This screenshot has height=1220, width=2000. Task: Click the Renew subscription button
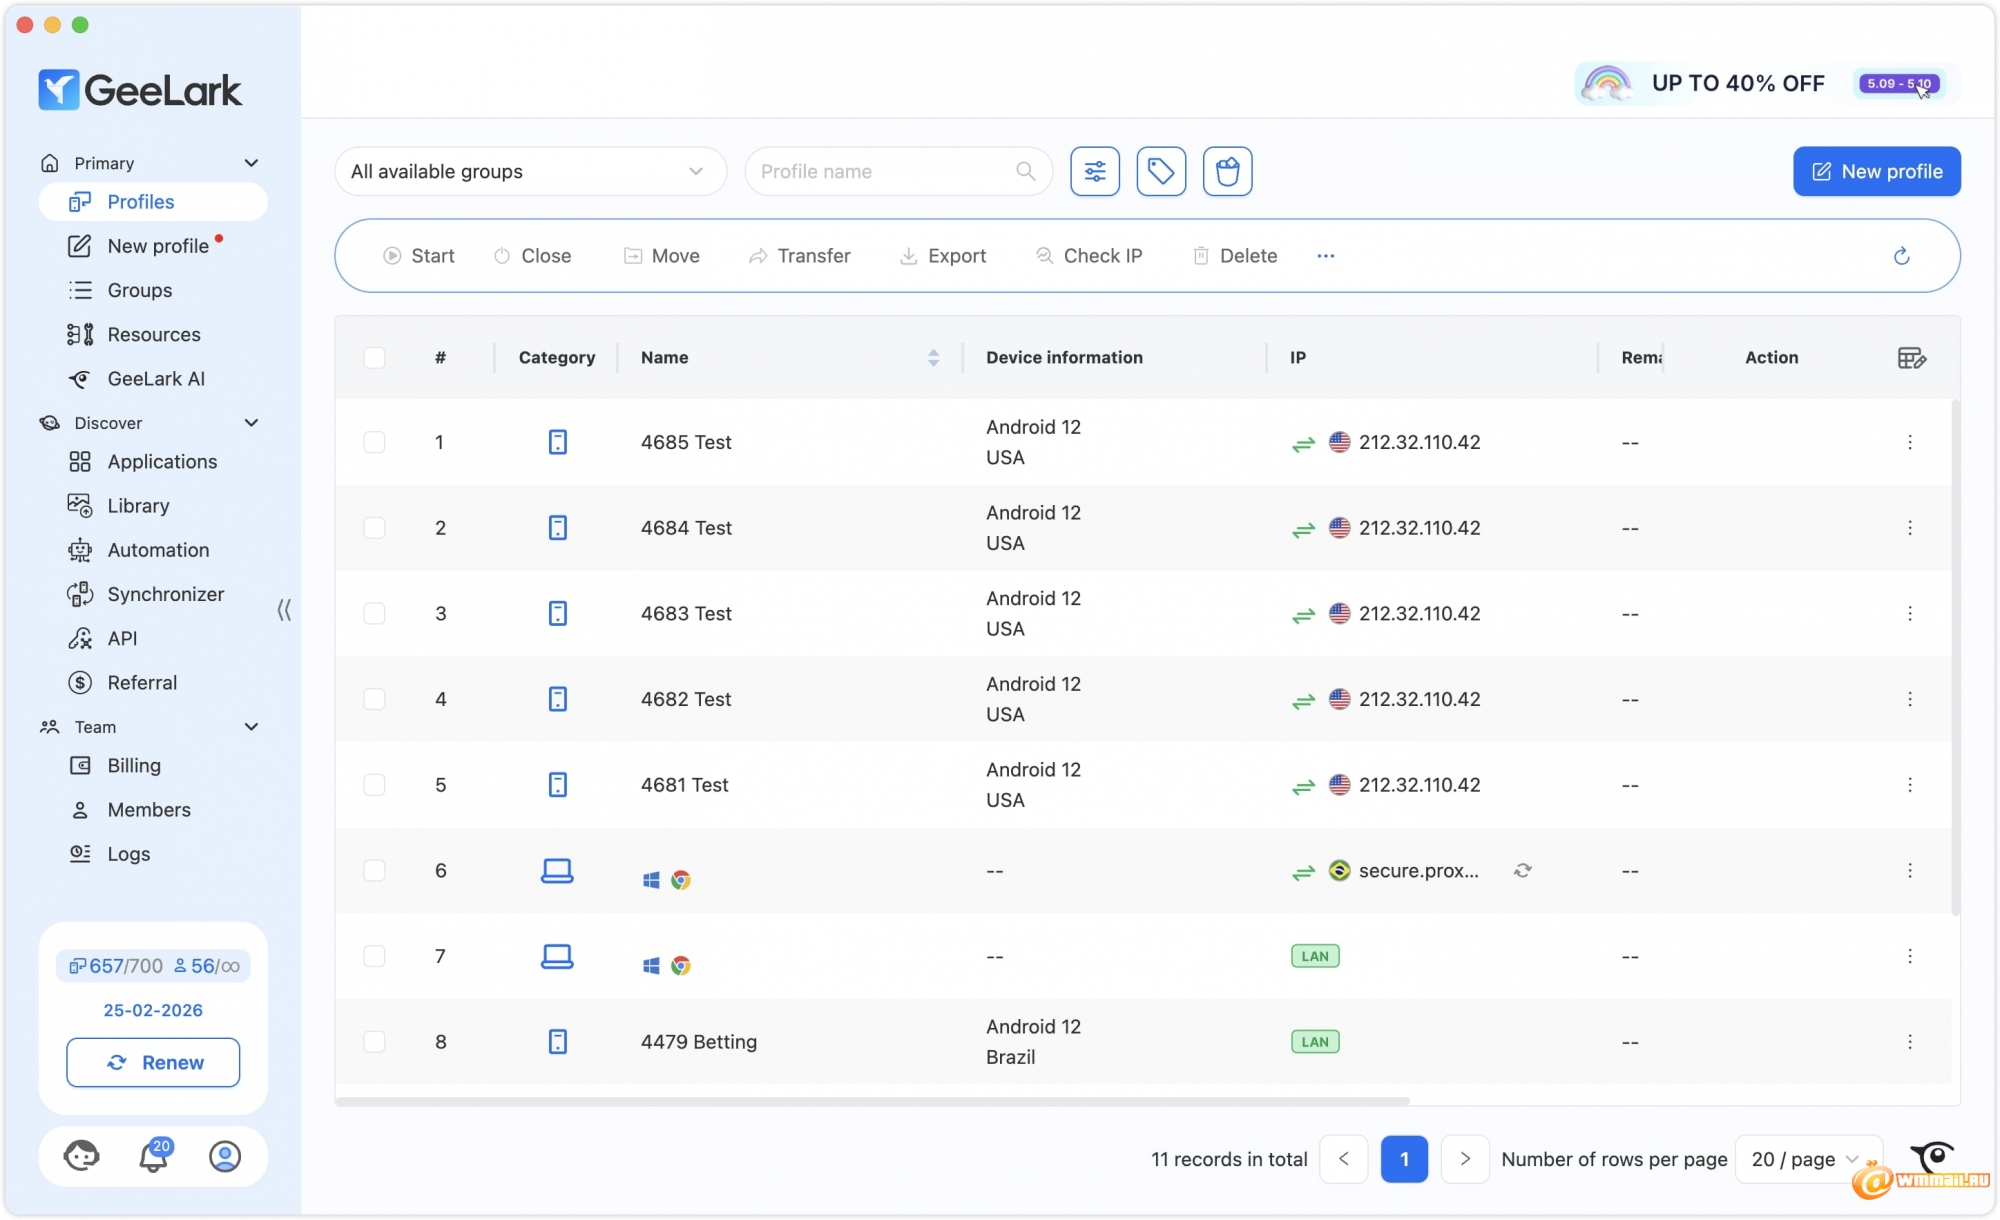tap(153, 1063)
